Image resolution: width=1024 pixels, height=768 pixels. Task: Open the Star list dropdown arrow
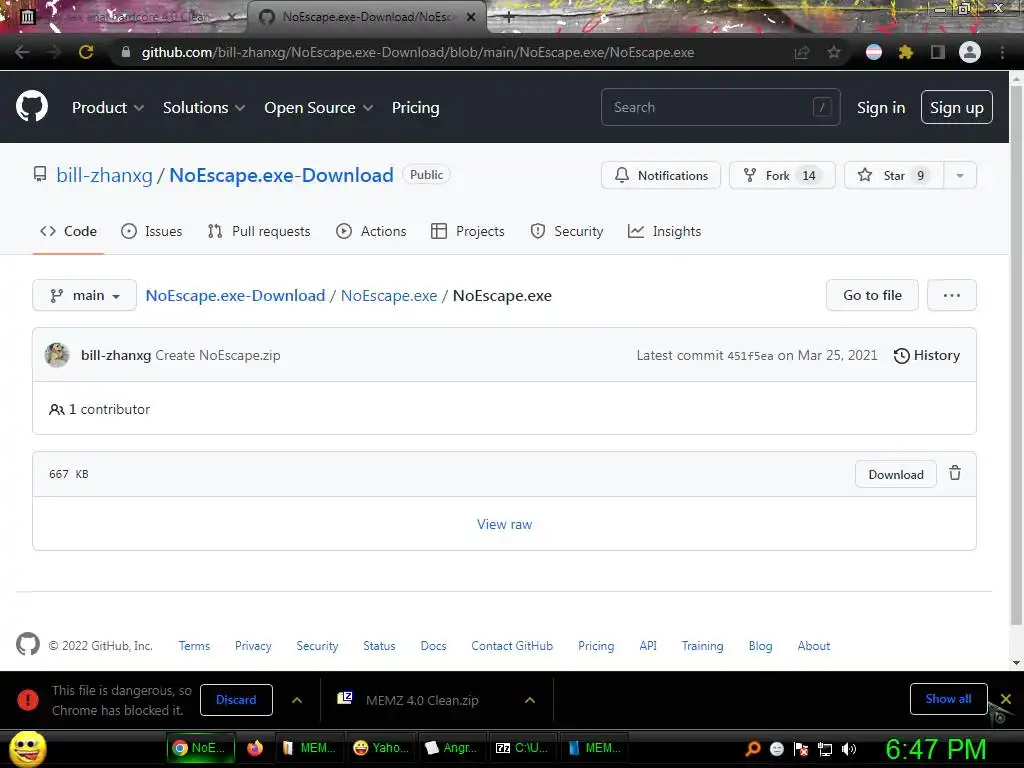pos(959,175)
